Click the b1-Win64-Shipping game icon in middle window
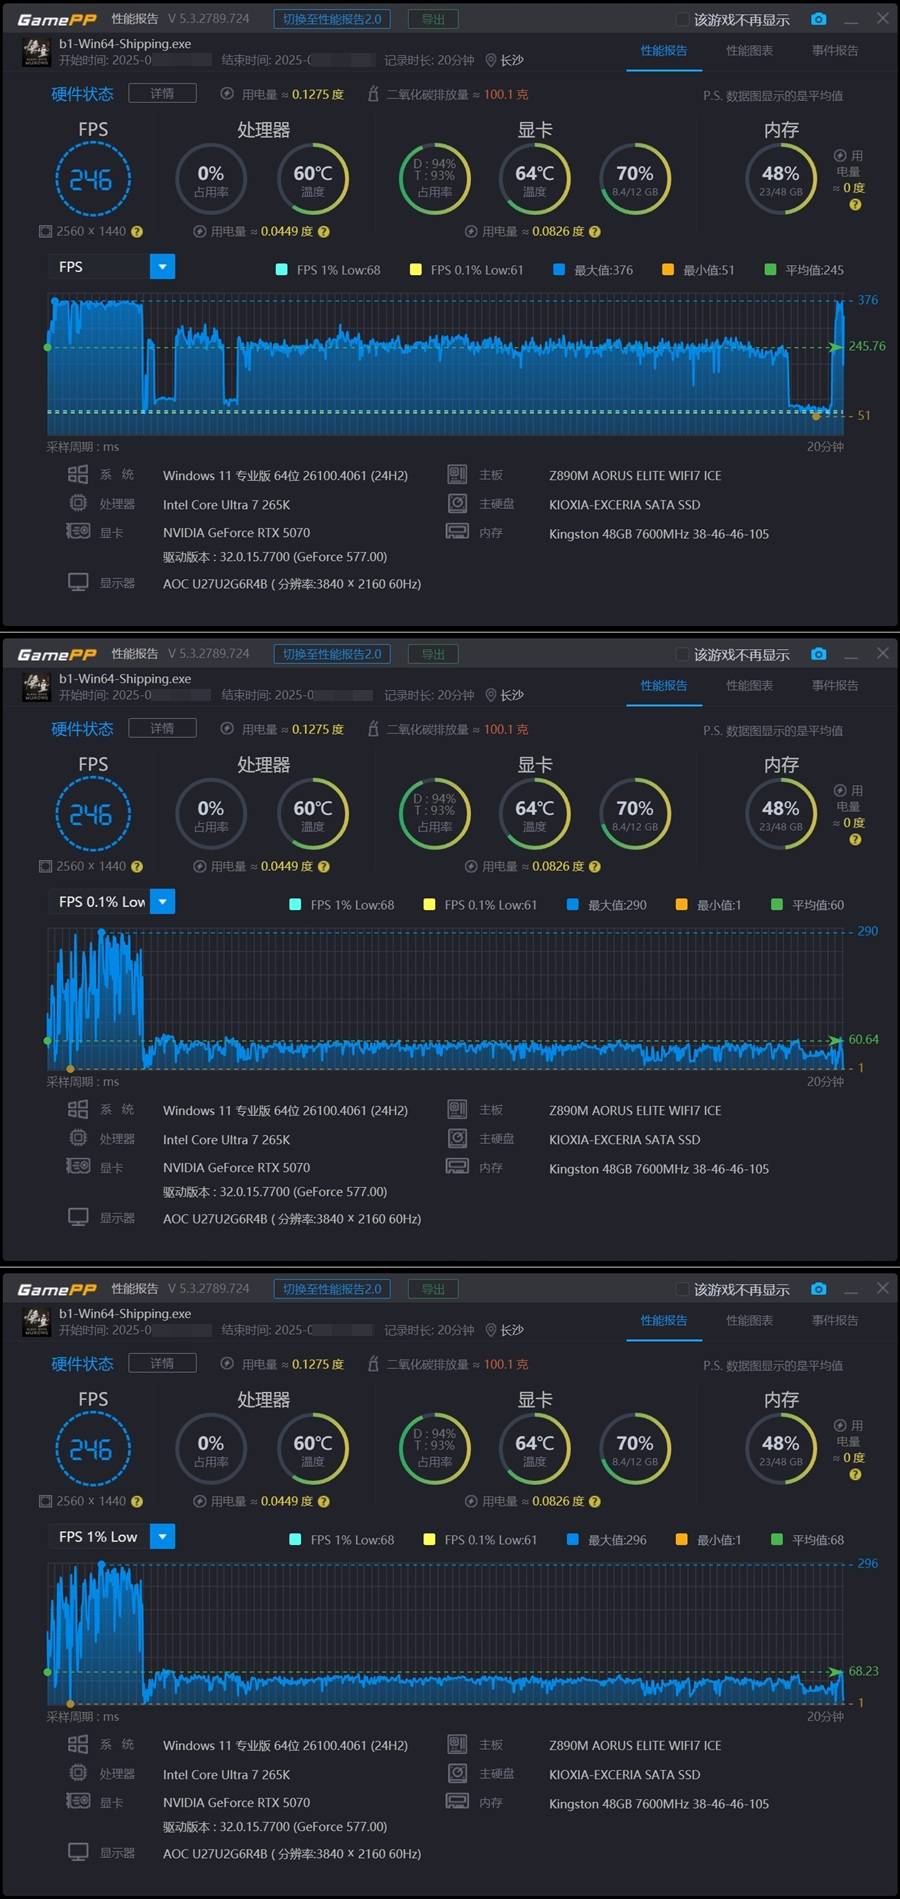The width and height of the screenshot is (900, 1899). [37, 687]
